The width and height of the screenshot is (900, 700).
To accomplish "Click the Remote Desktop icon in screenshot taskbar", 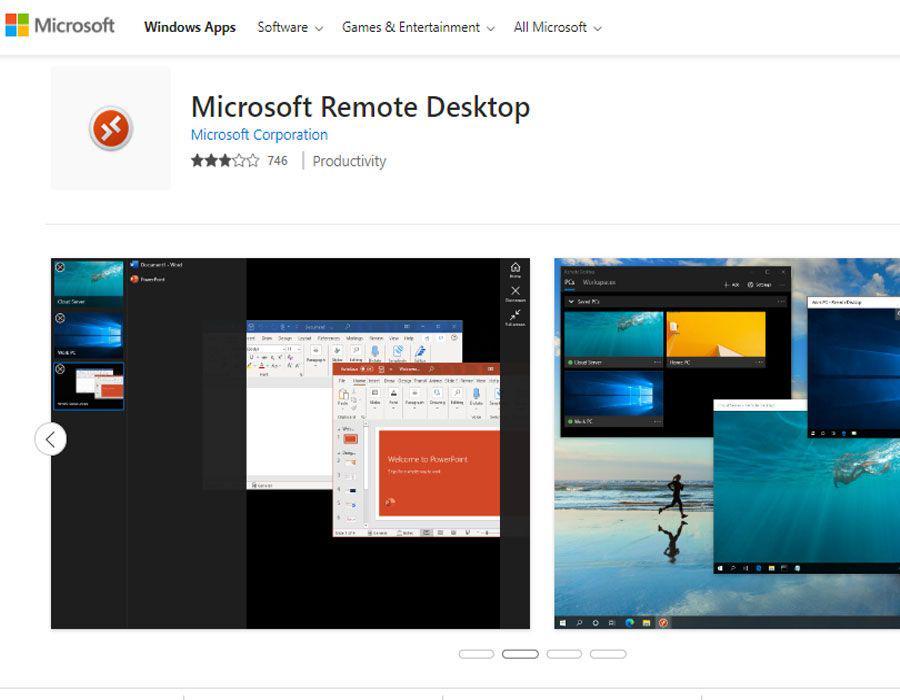I will pos(663,623).
